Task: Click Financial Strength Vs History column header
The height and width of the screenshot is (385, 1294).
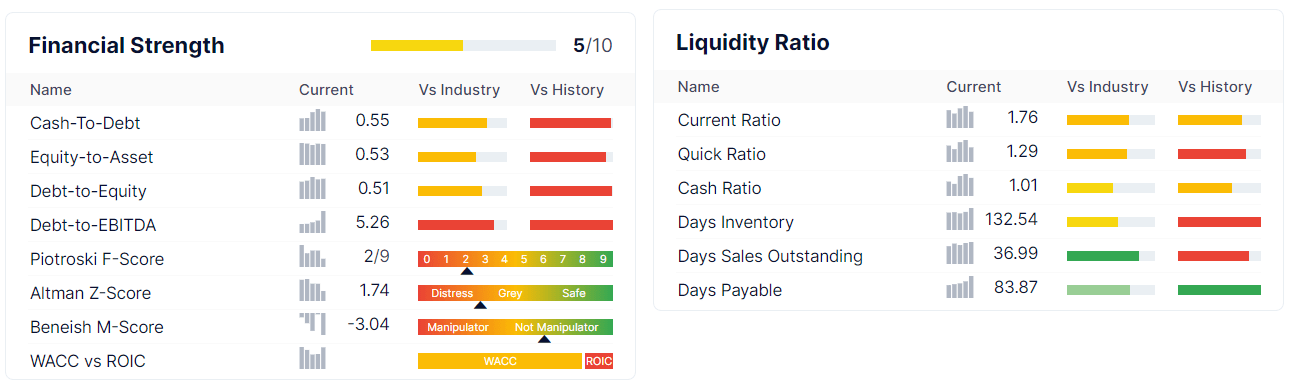Action: point(567,90)
